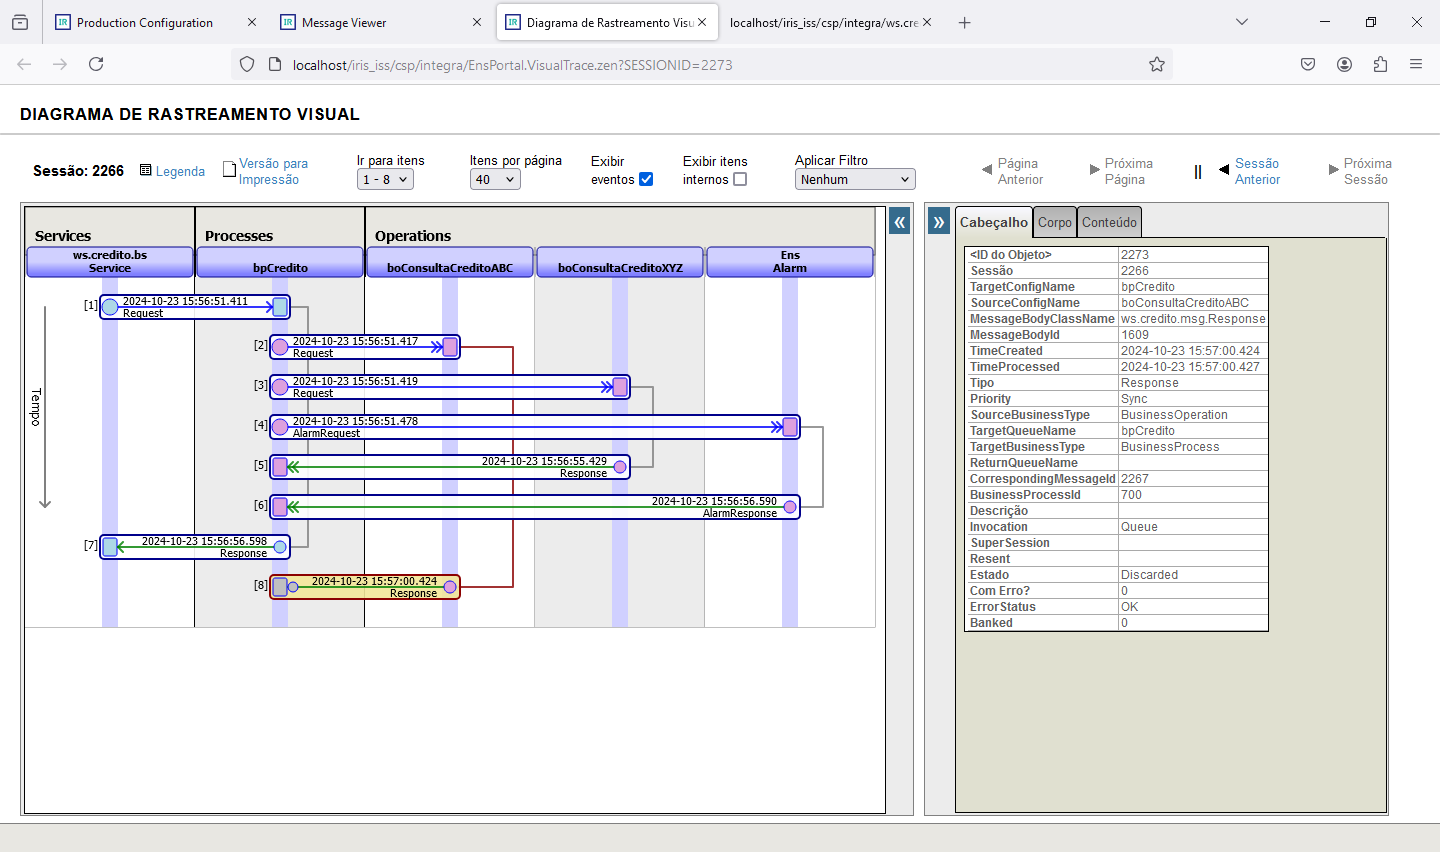The image size is (1440, 852).
Task: Switch to Conteúdo tab
Action: pyautogui.click(x=1109, y=222)
